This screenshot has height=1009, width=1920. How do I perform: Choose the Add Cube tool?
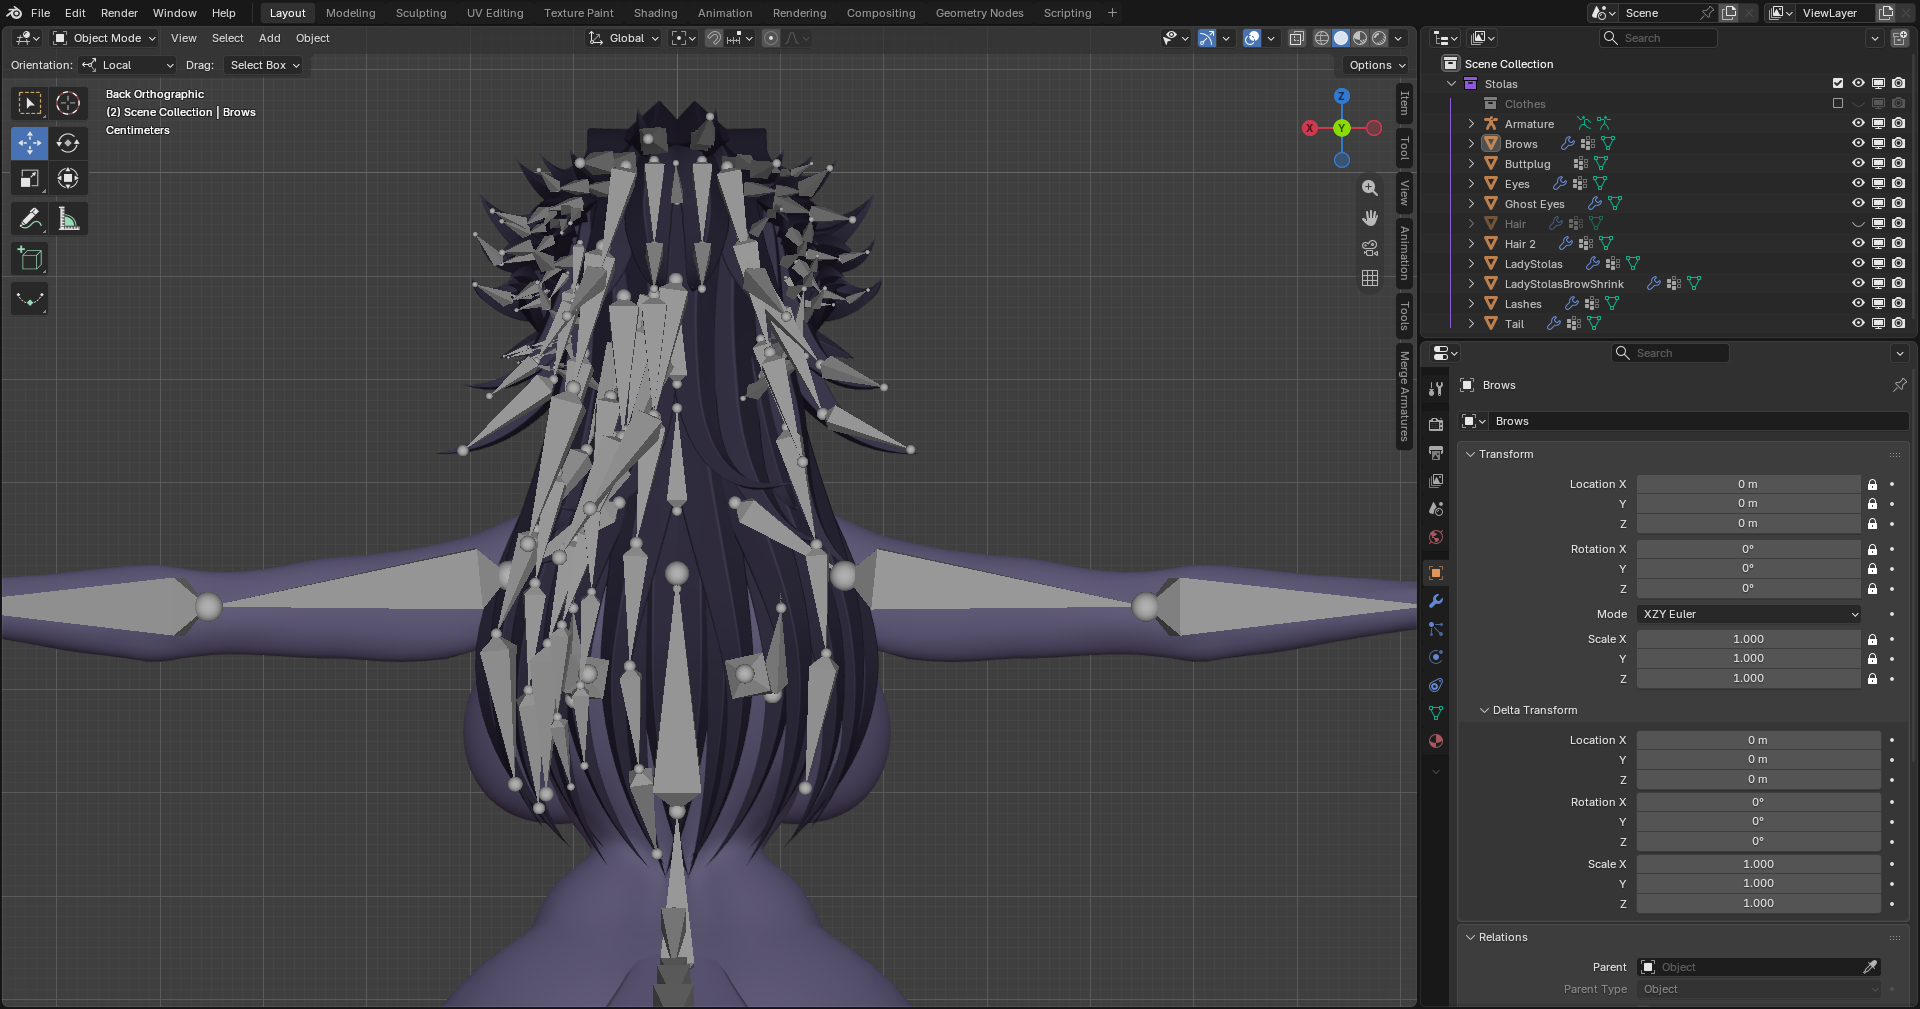[x=30, y=259]
